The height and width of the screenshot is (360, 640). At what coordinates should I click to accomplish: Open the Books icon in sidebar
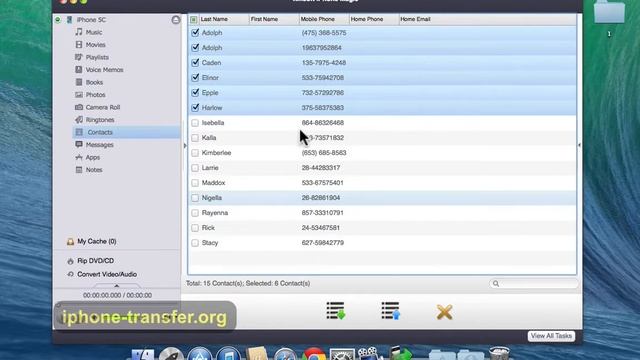tap(79, 82)
